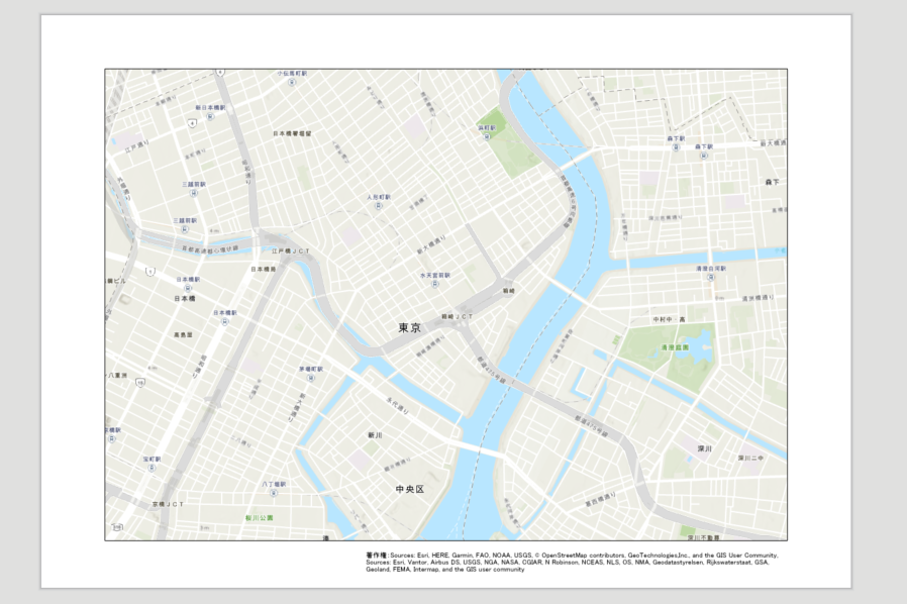Click the 日本橋 district label
907x604 pixels.
click(x=185, y=299)
